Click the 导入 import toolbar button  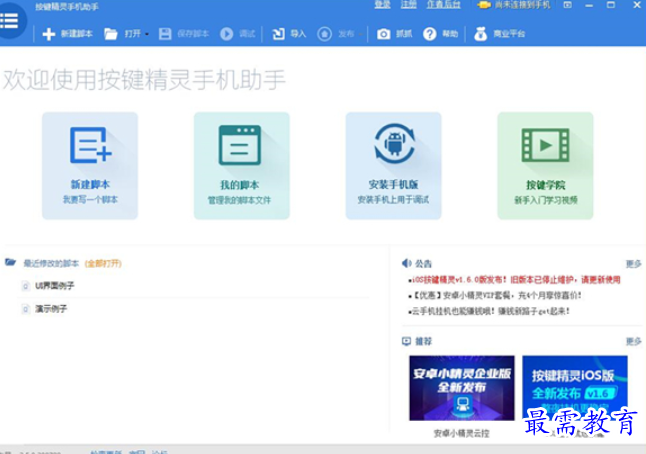coord(289,34)
